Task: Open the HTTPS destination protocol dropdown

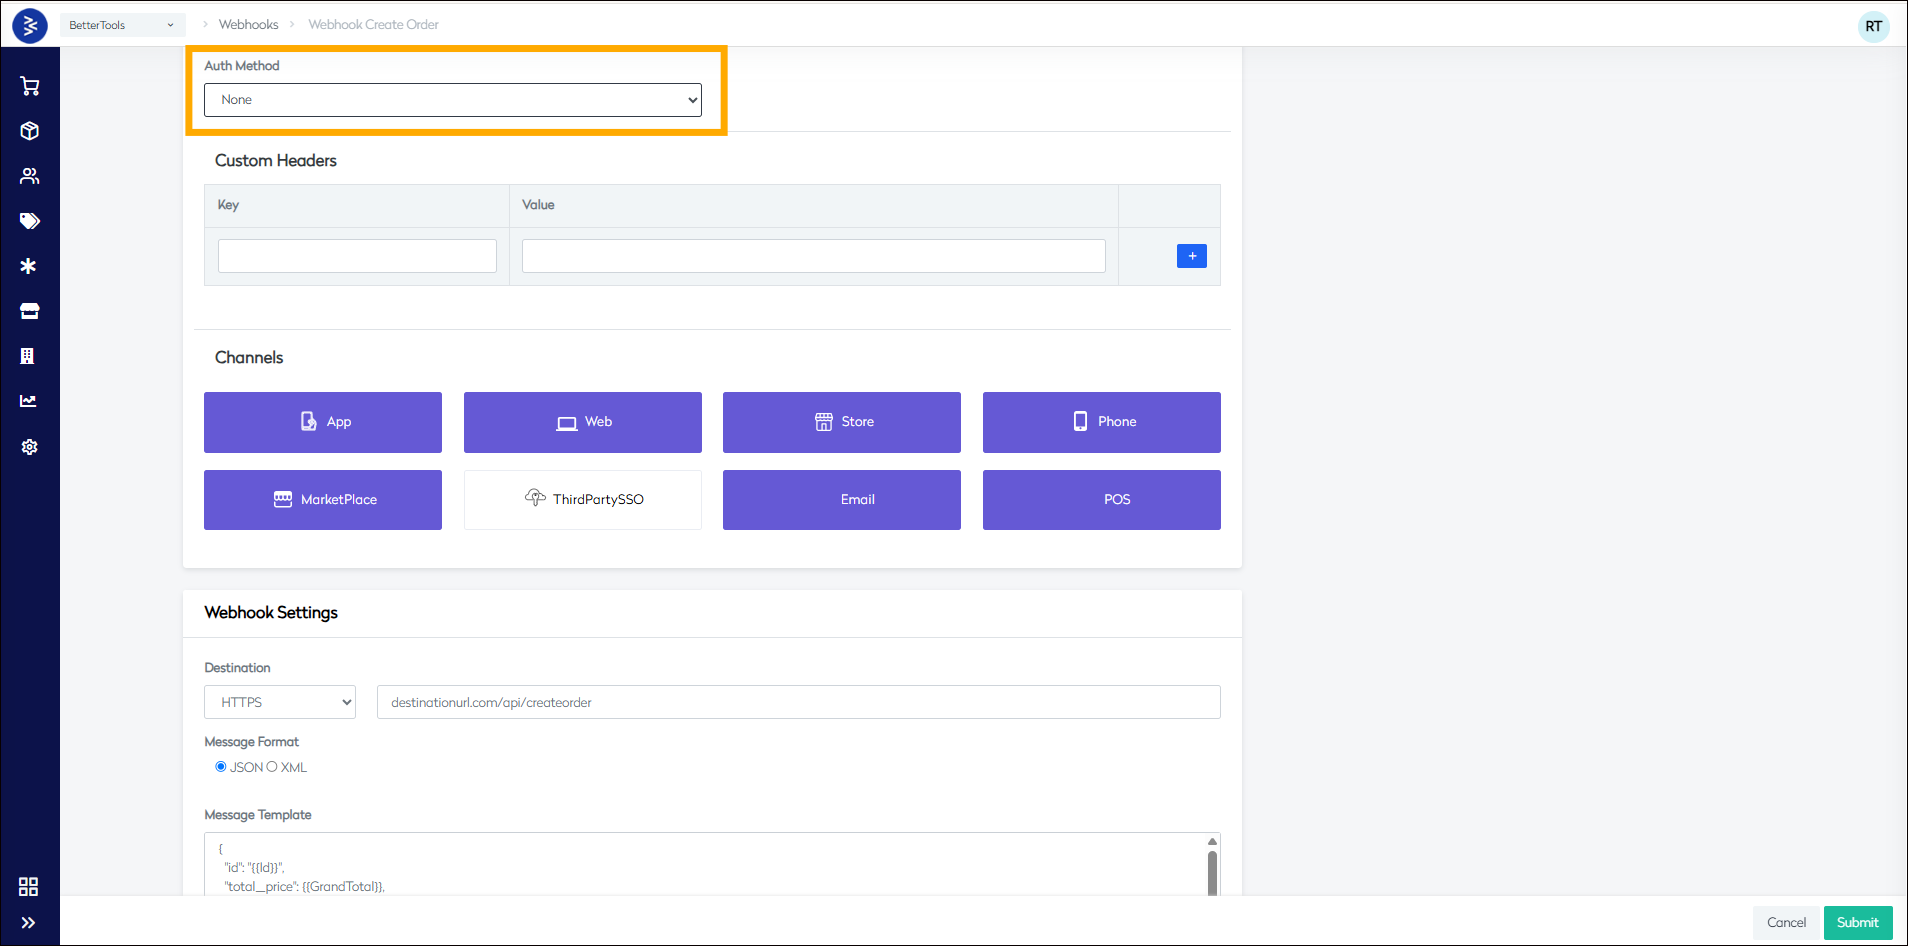Action: coord(279,701)
